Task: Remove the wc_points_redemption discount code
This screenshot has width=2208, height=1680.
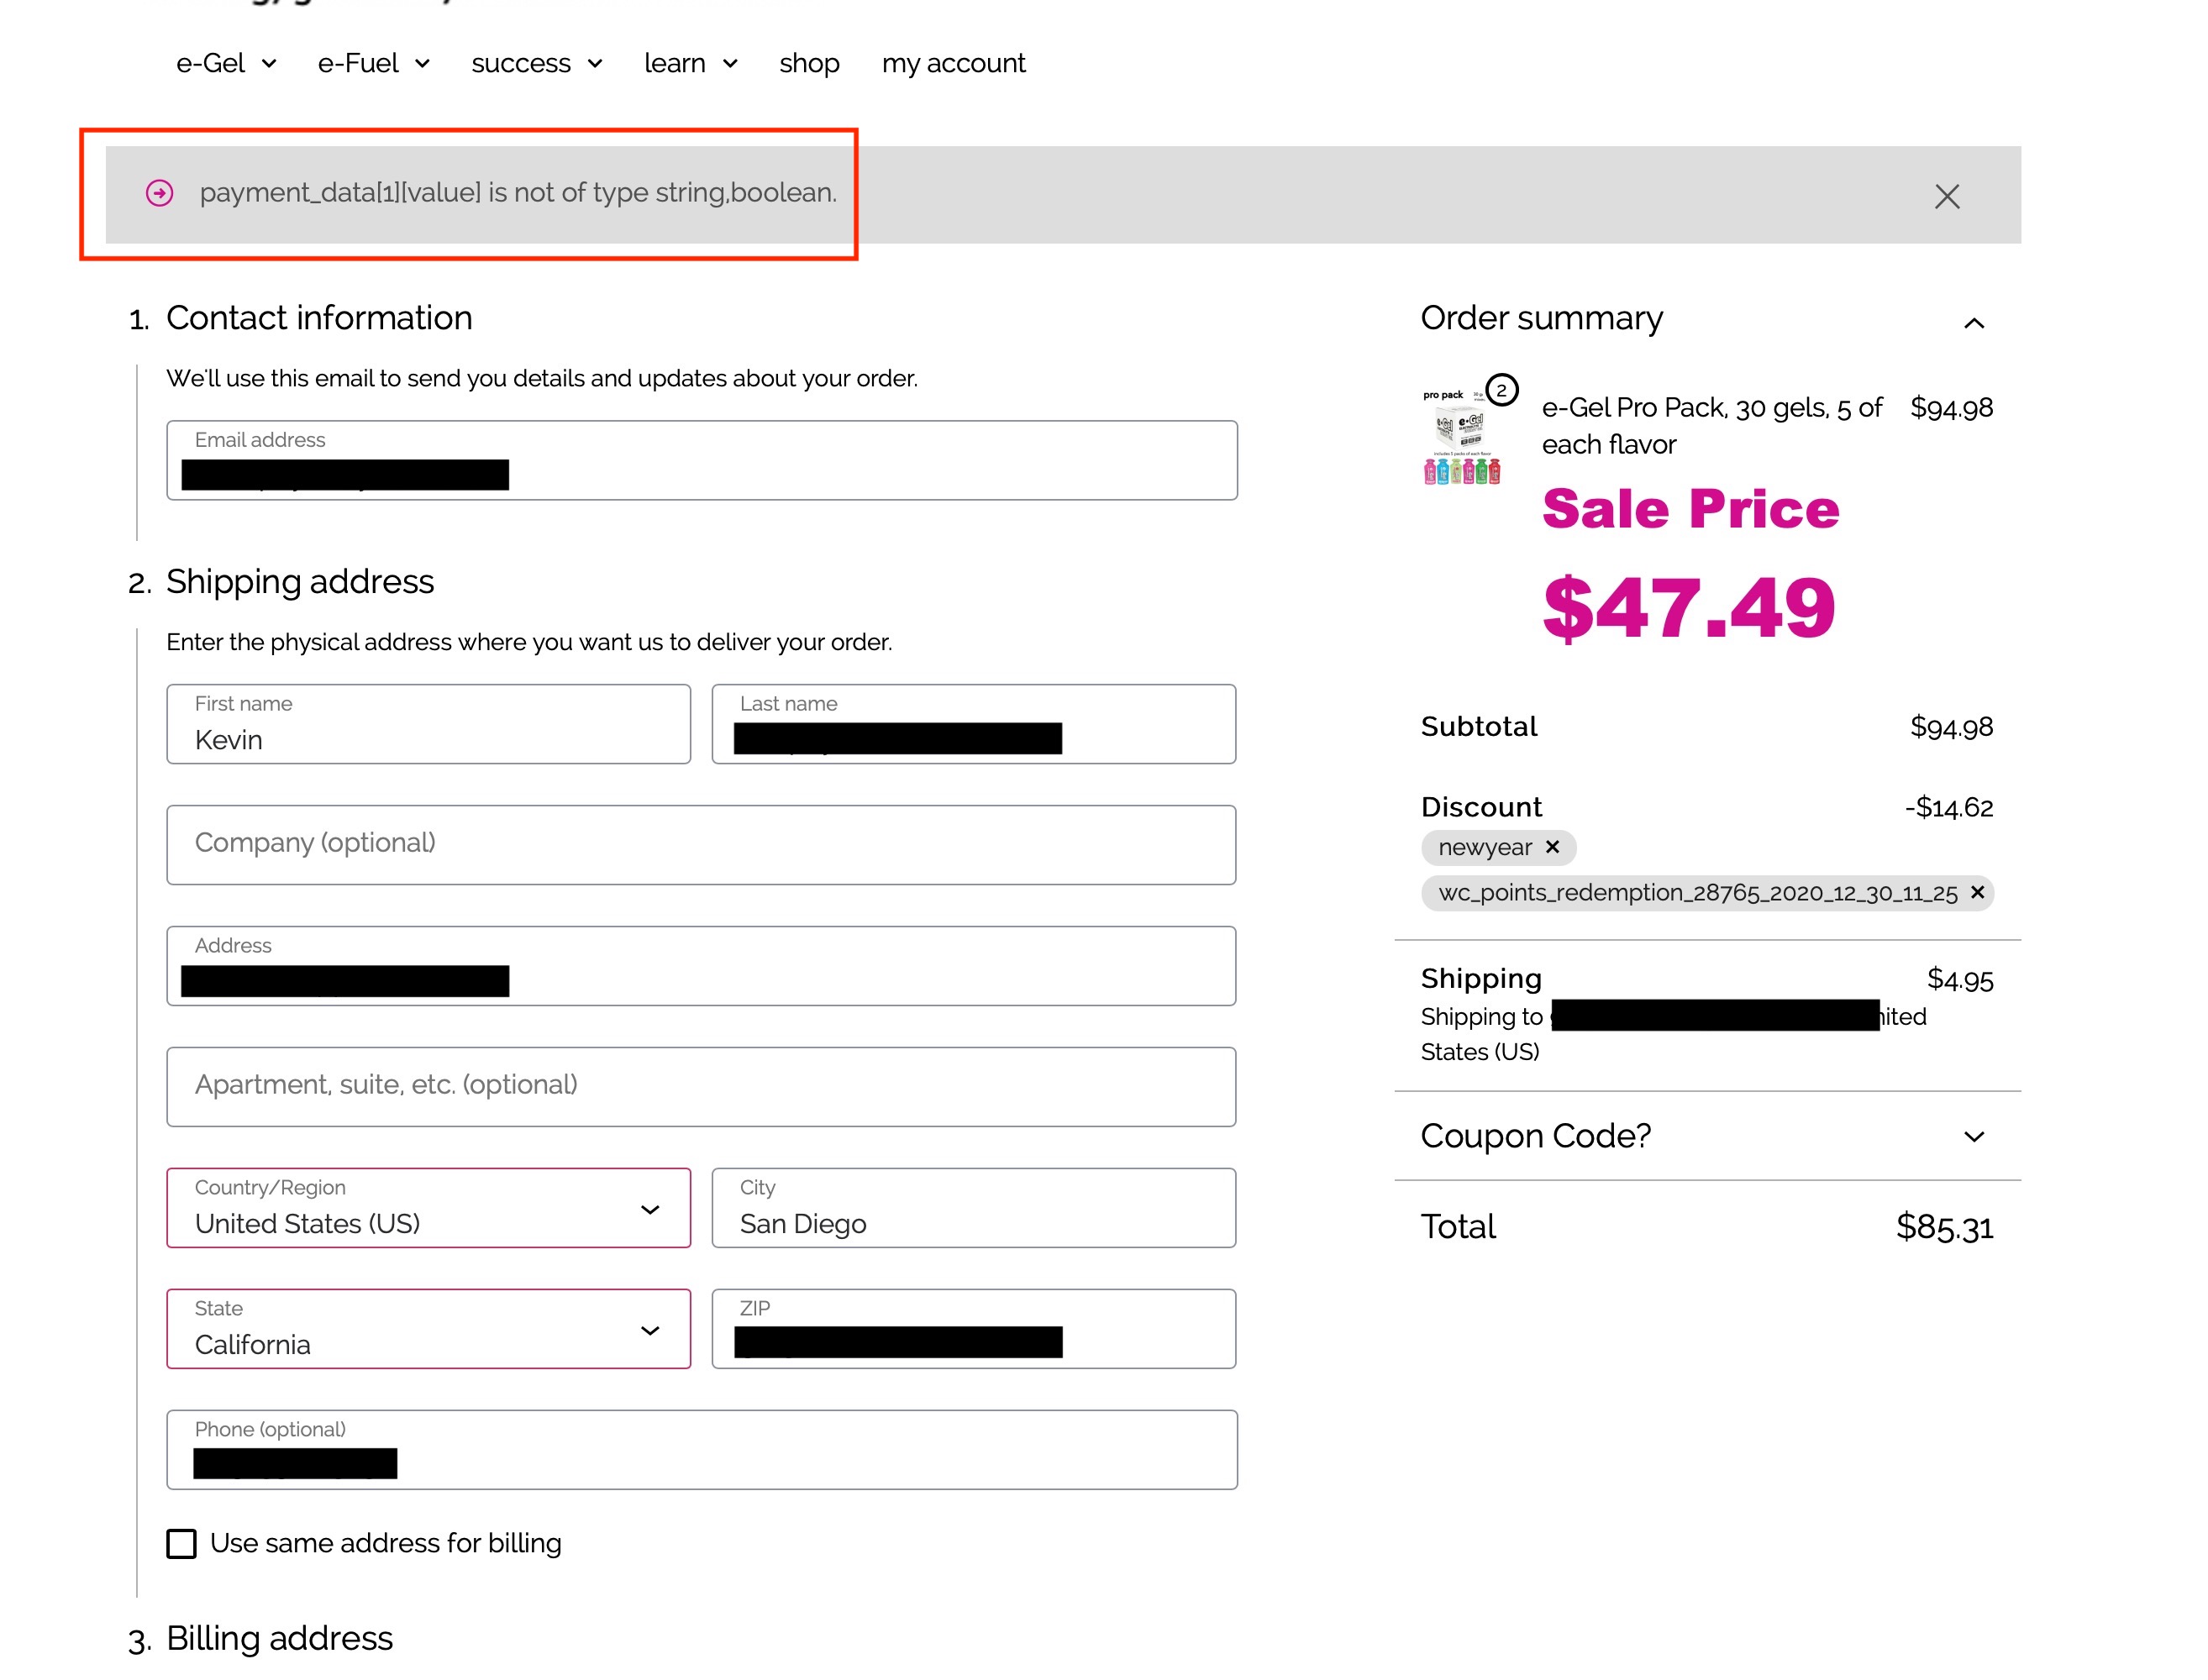Action: [x=1978, y=893]
